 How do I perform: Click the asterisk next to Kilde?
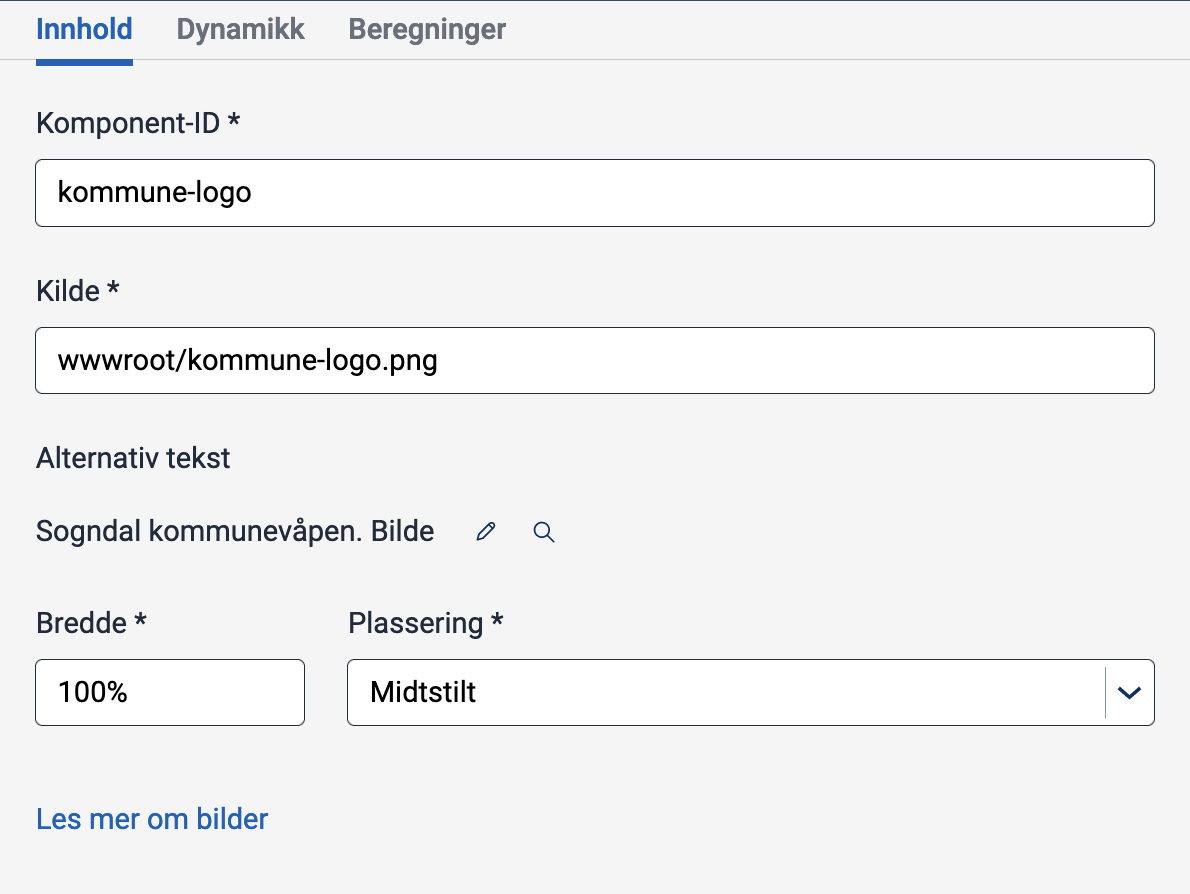coord(114,289)
